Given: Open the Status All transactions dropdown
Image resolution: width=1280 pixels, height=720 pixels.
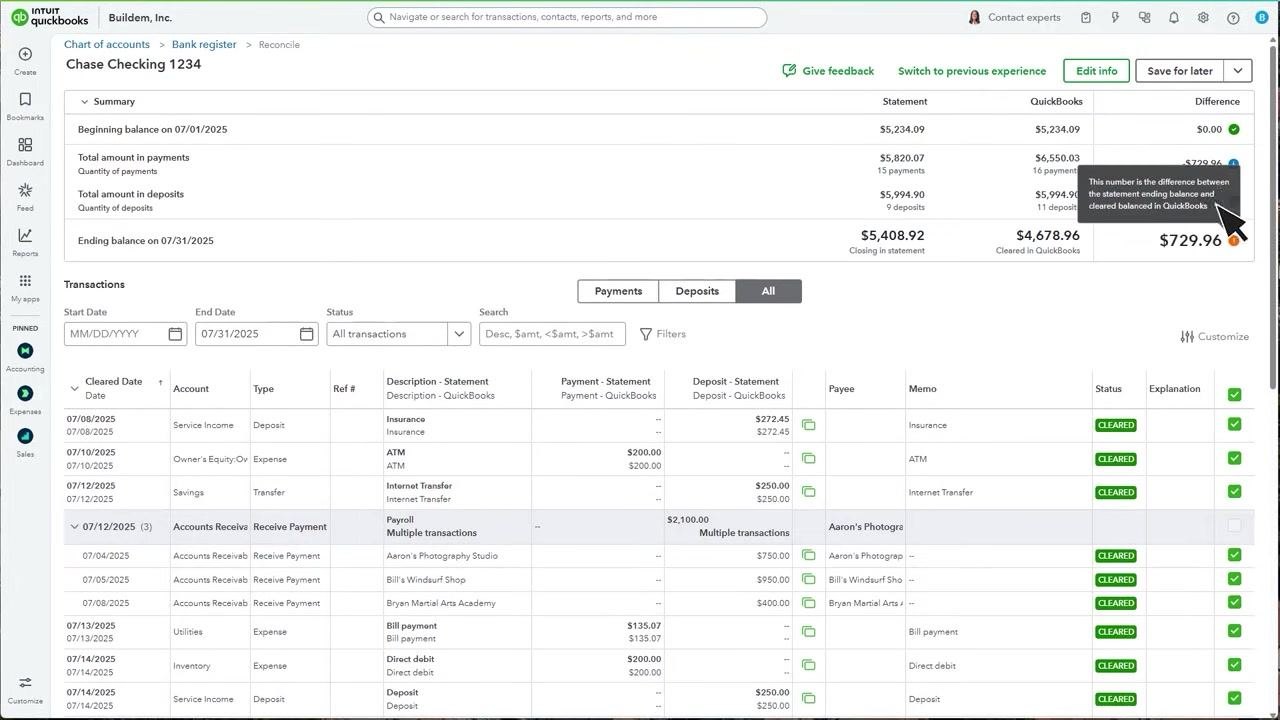Looking at the screenshot, I should coord(399,334).
